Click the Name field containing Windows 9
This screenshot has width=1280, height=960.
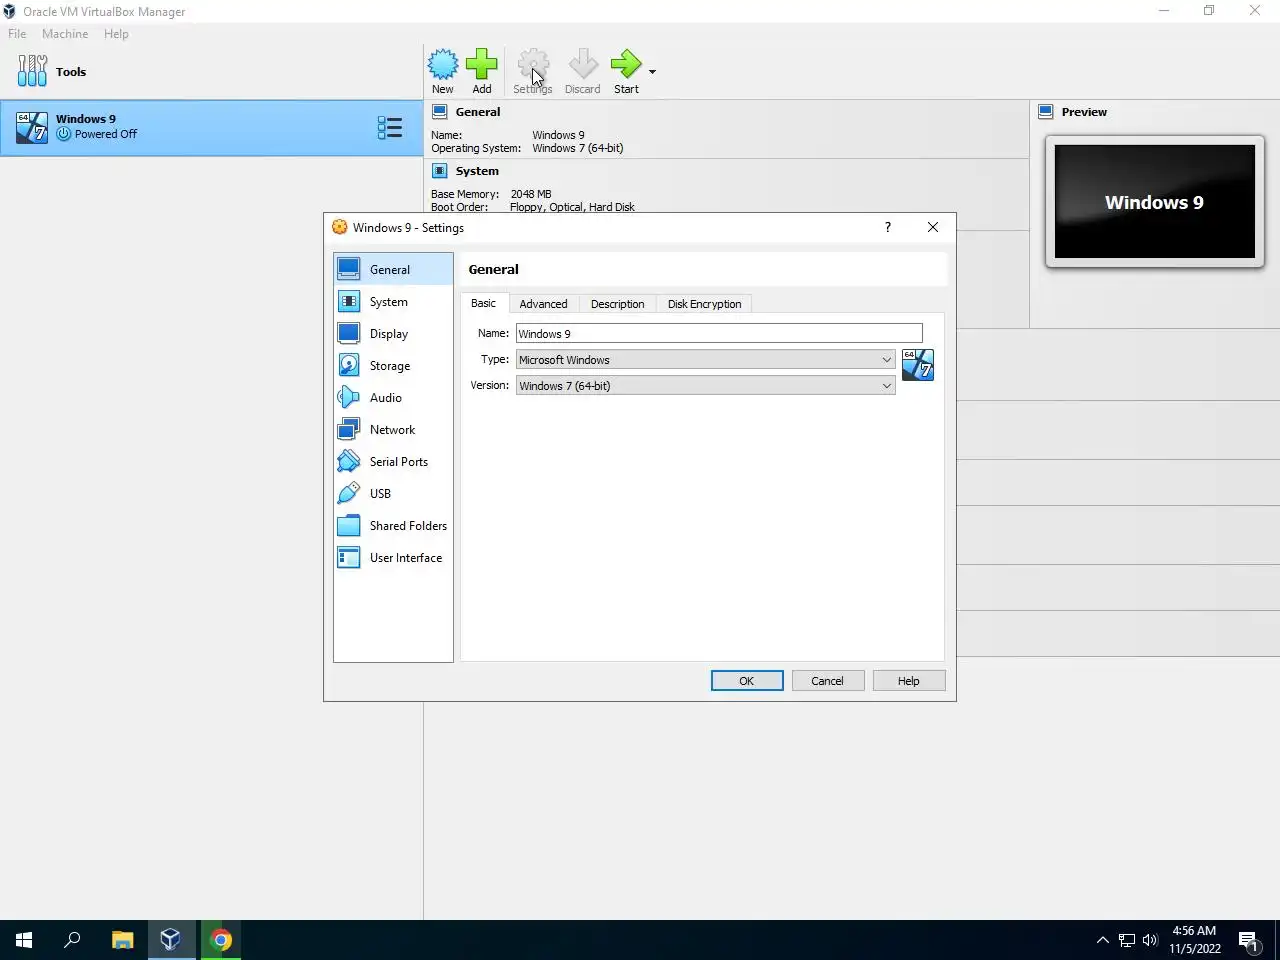(719, 333)
